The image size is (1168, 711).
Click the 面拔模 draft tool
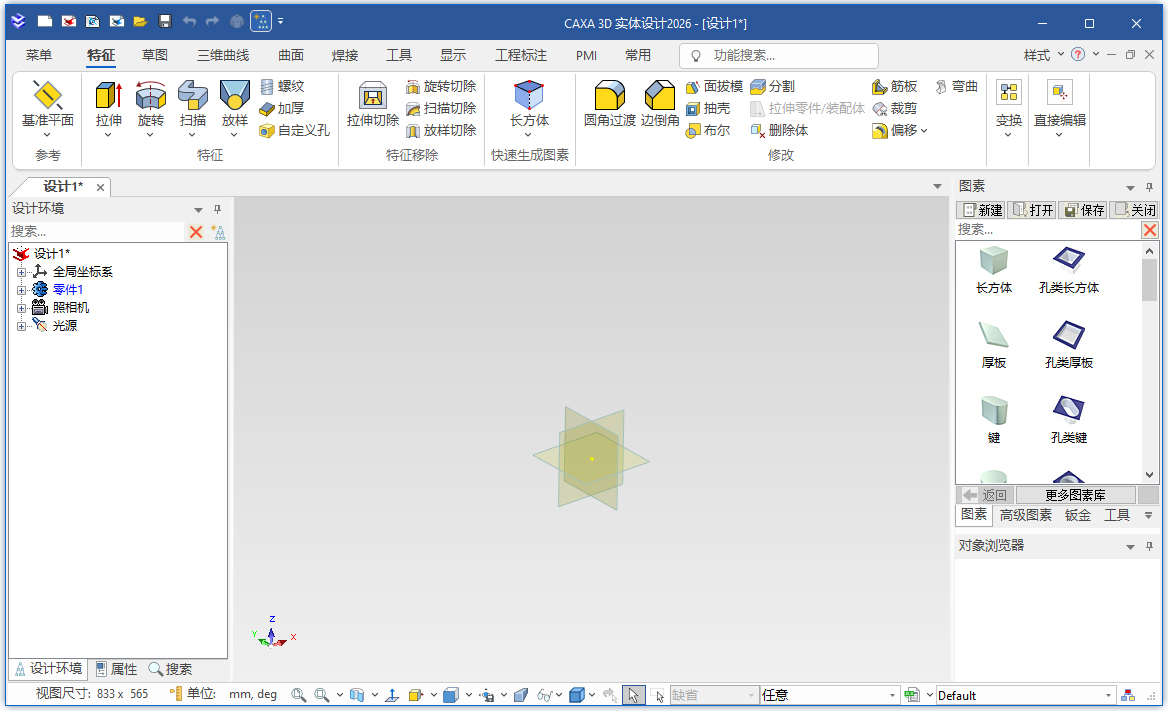[x=714, y=86]
